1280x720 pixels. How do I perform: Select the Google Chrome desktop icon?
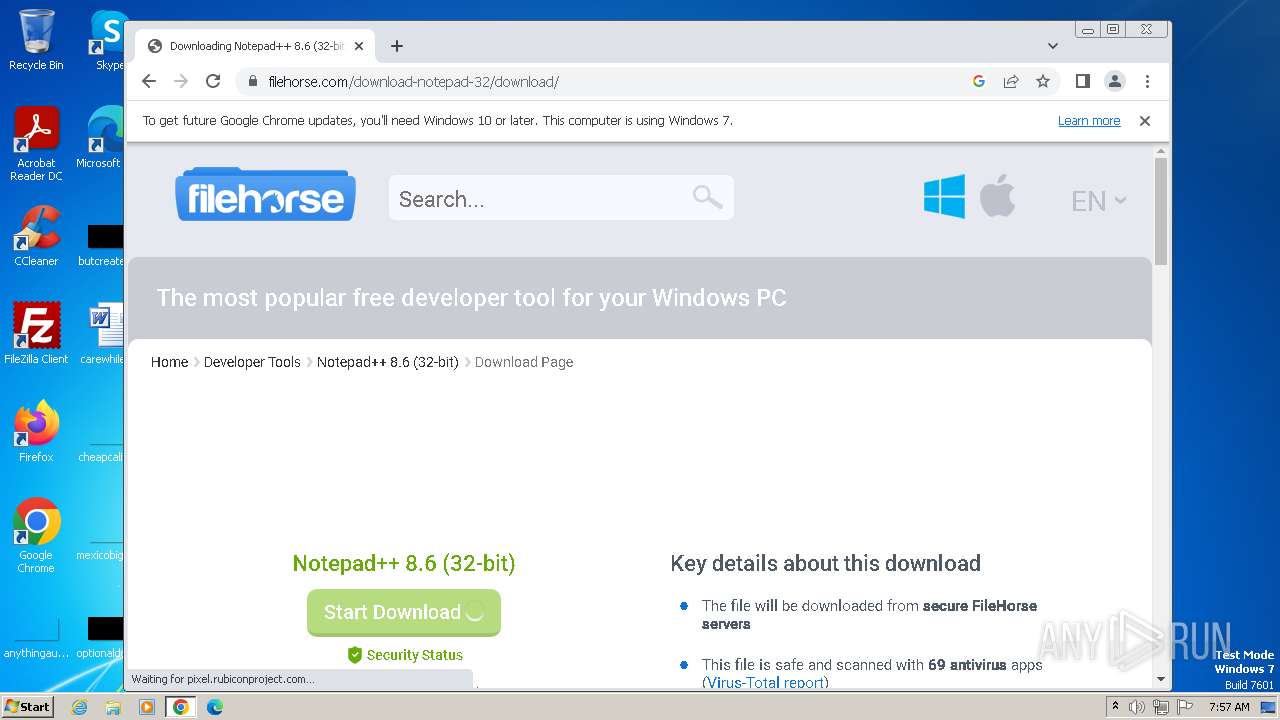coord(36,536)
